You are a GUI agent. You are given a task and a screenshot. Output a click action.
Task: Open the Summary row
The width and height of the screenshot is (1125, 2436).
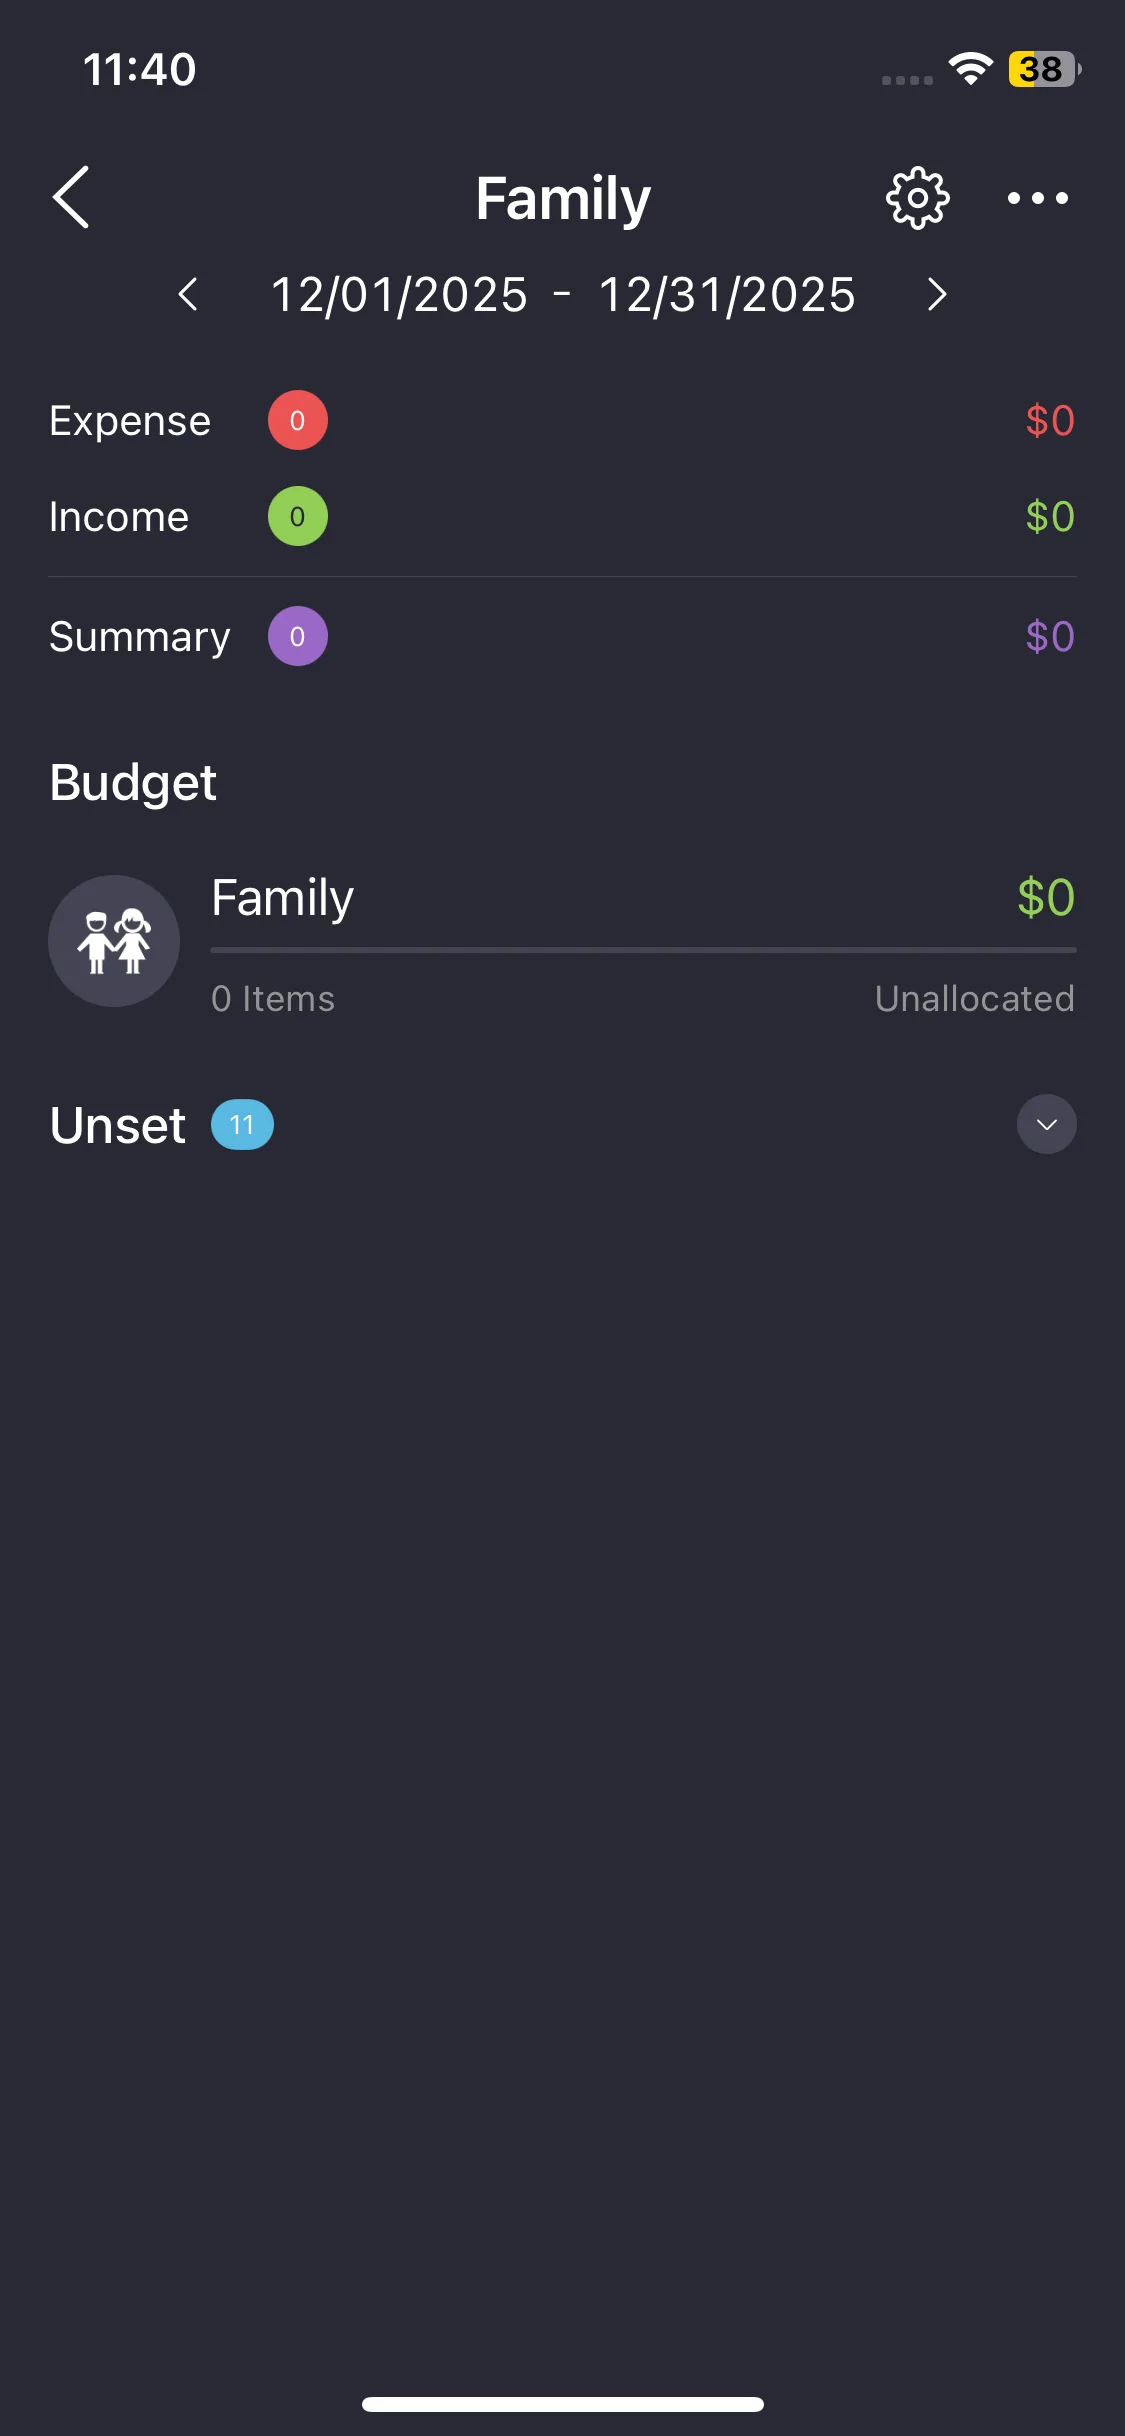(140, 637)
